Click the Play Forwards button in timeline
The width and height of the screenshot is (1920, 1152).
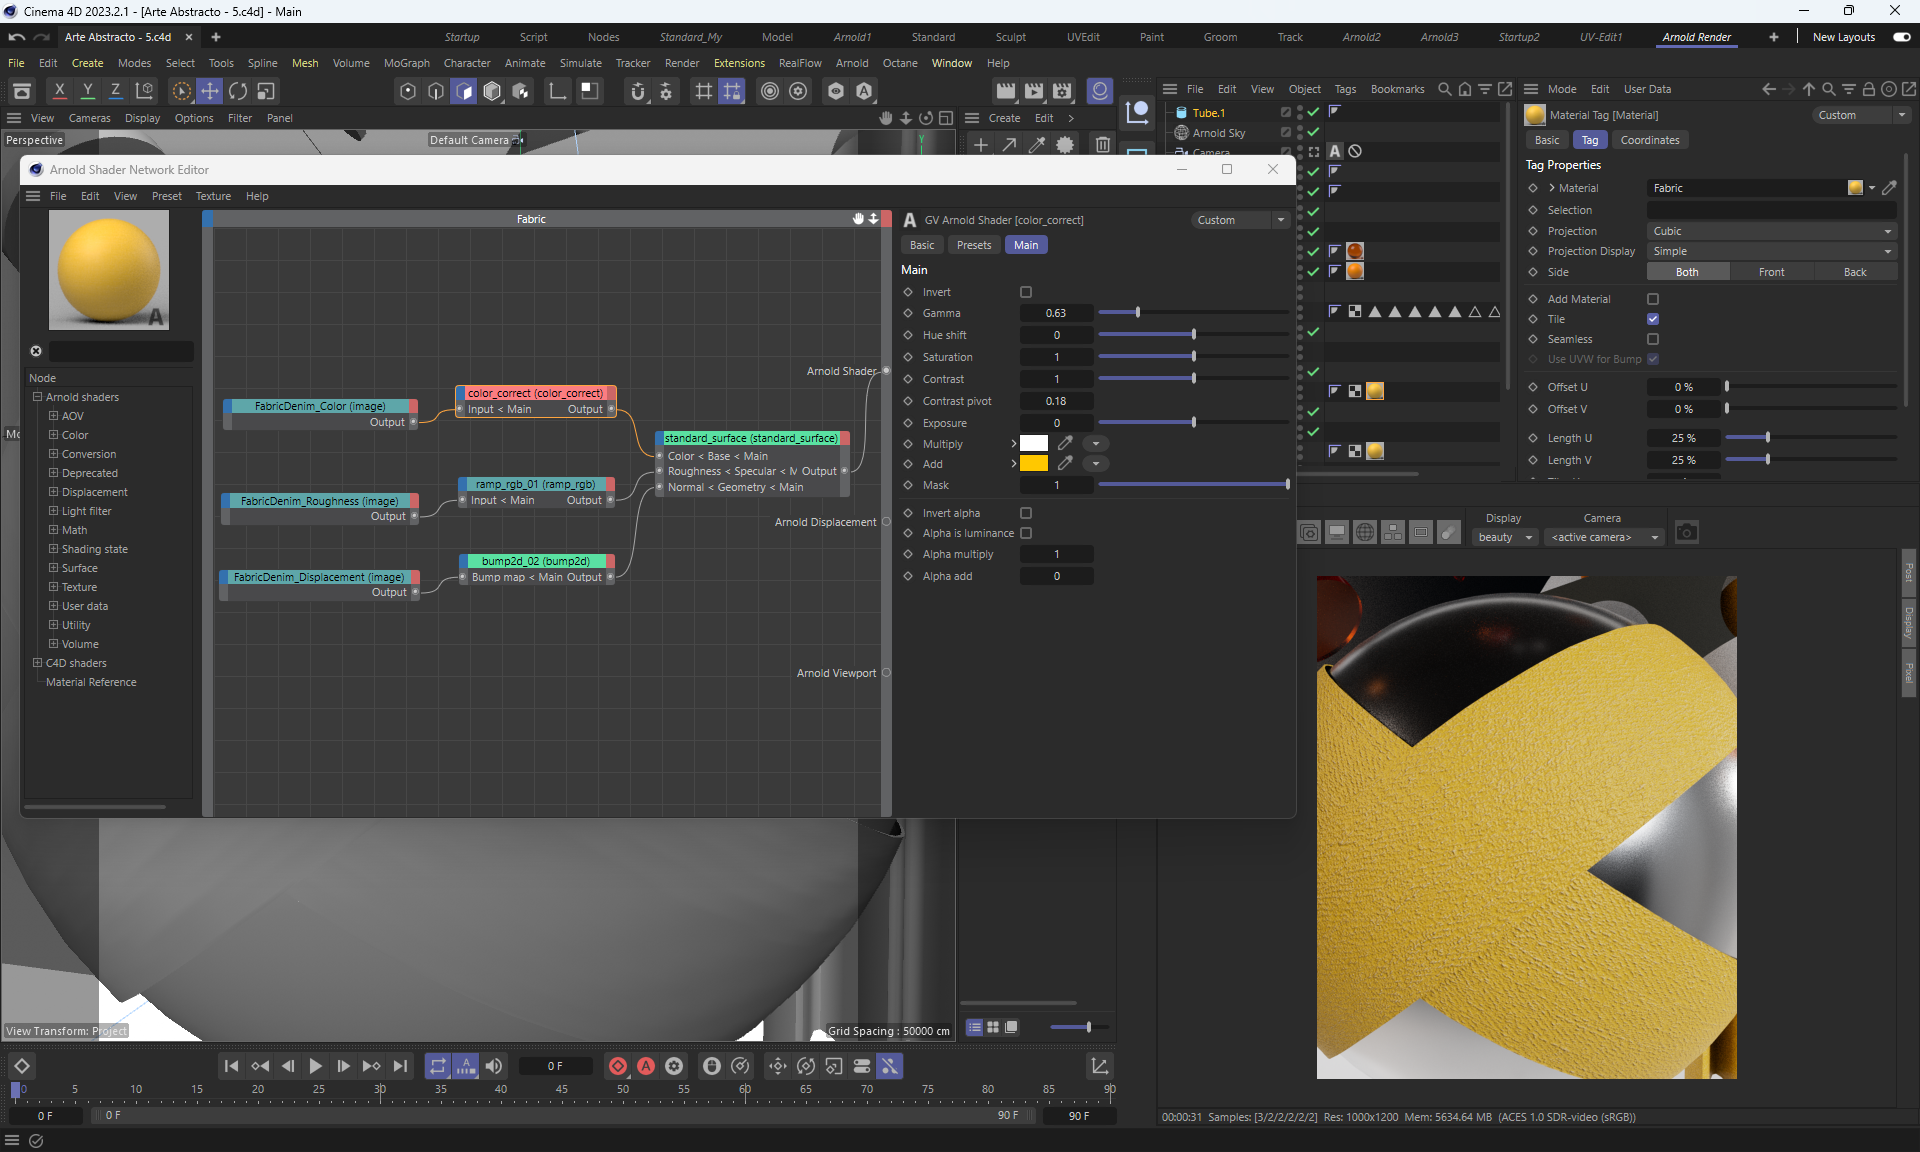click(315, 1066)
